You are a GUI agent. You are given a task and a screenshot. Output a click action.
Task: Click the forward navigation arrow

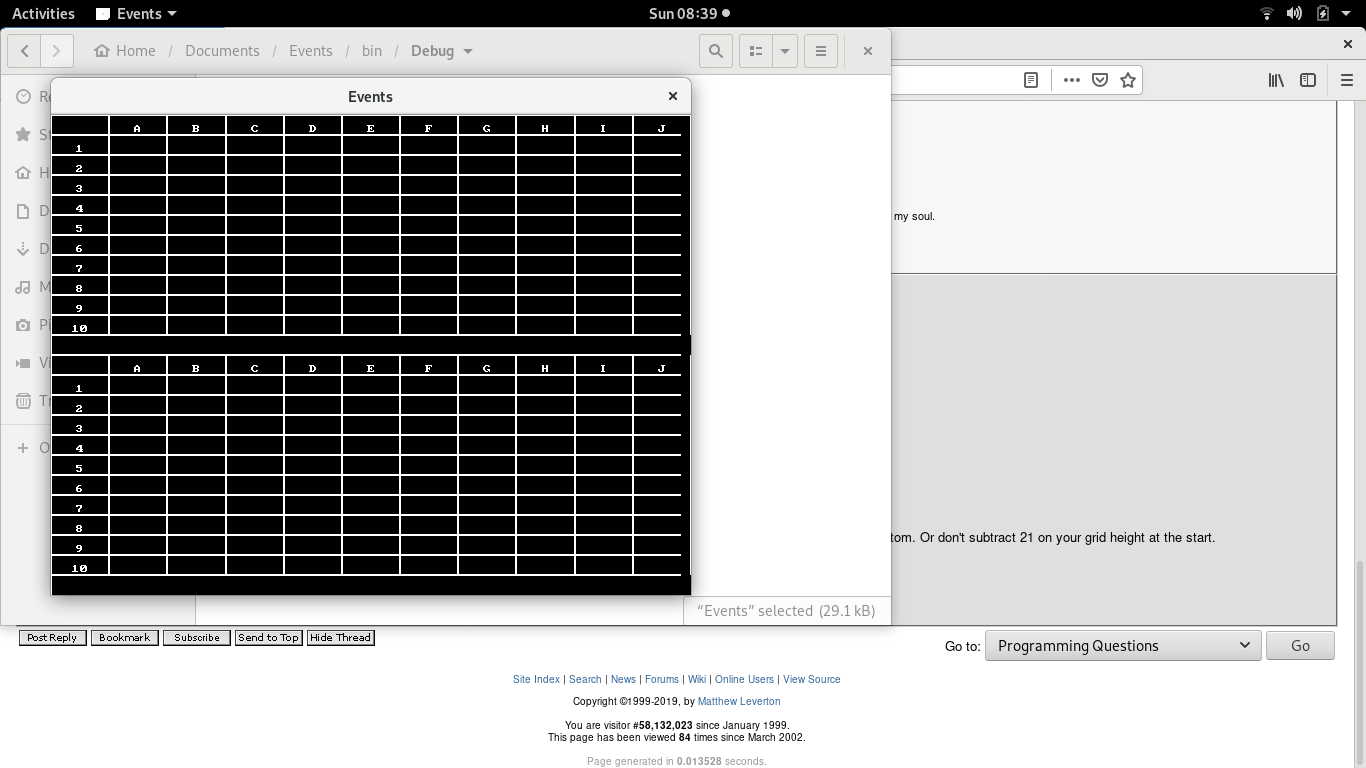point(57,51)
